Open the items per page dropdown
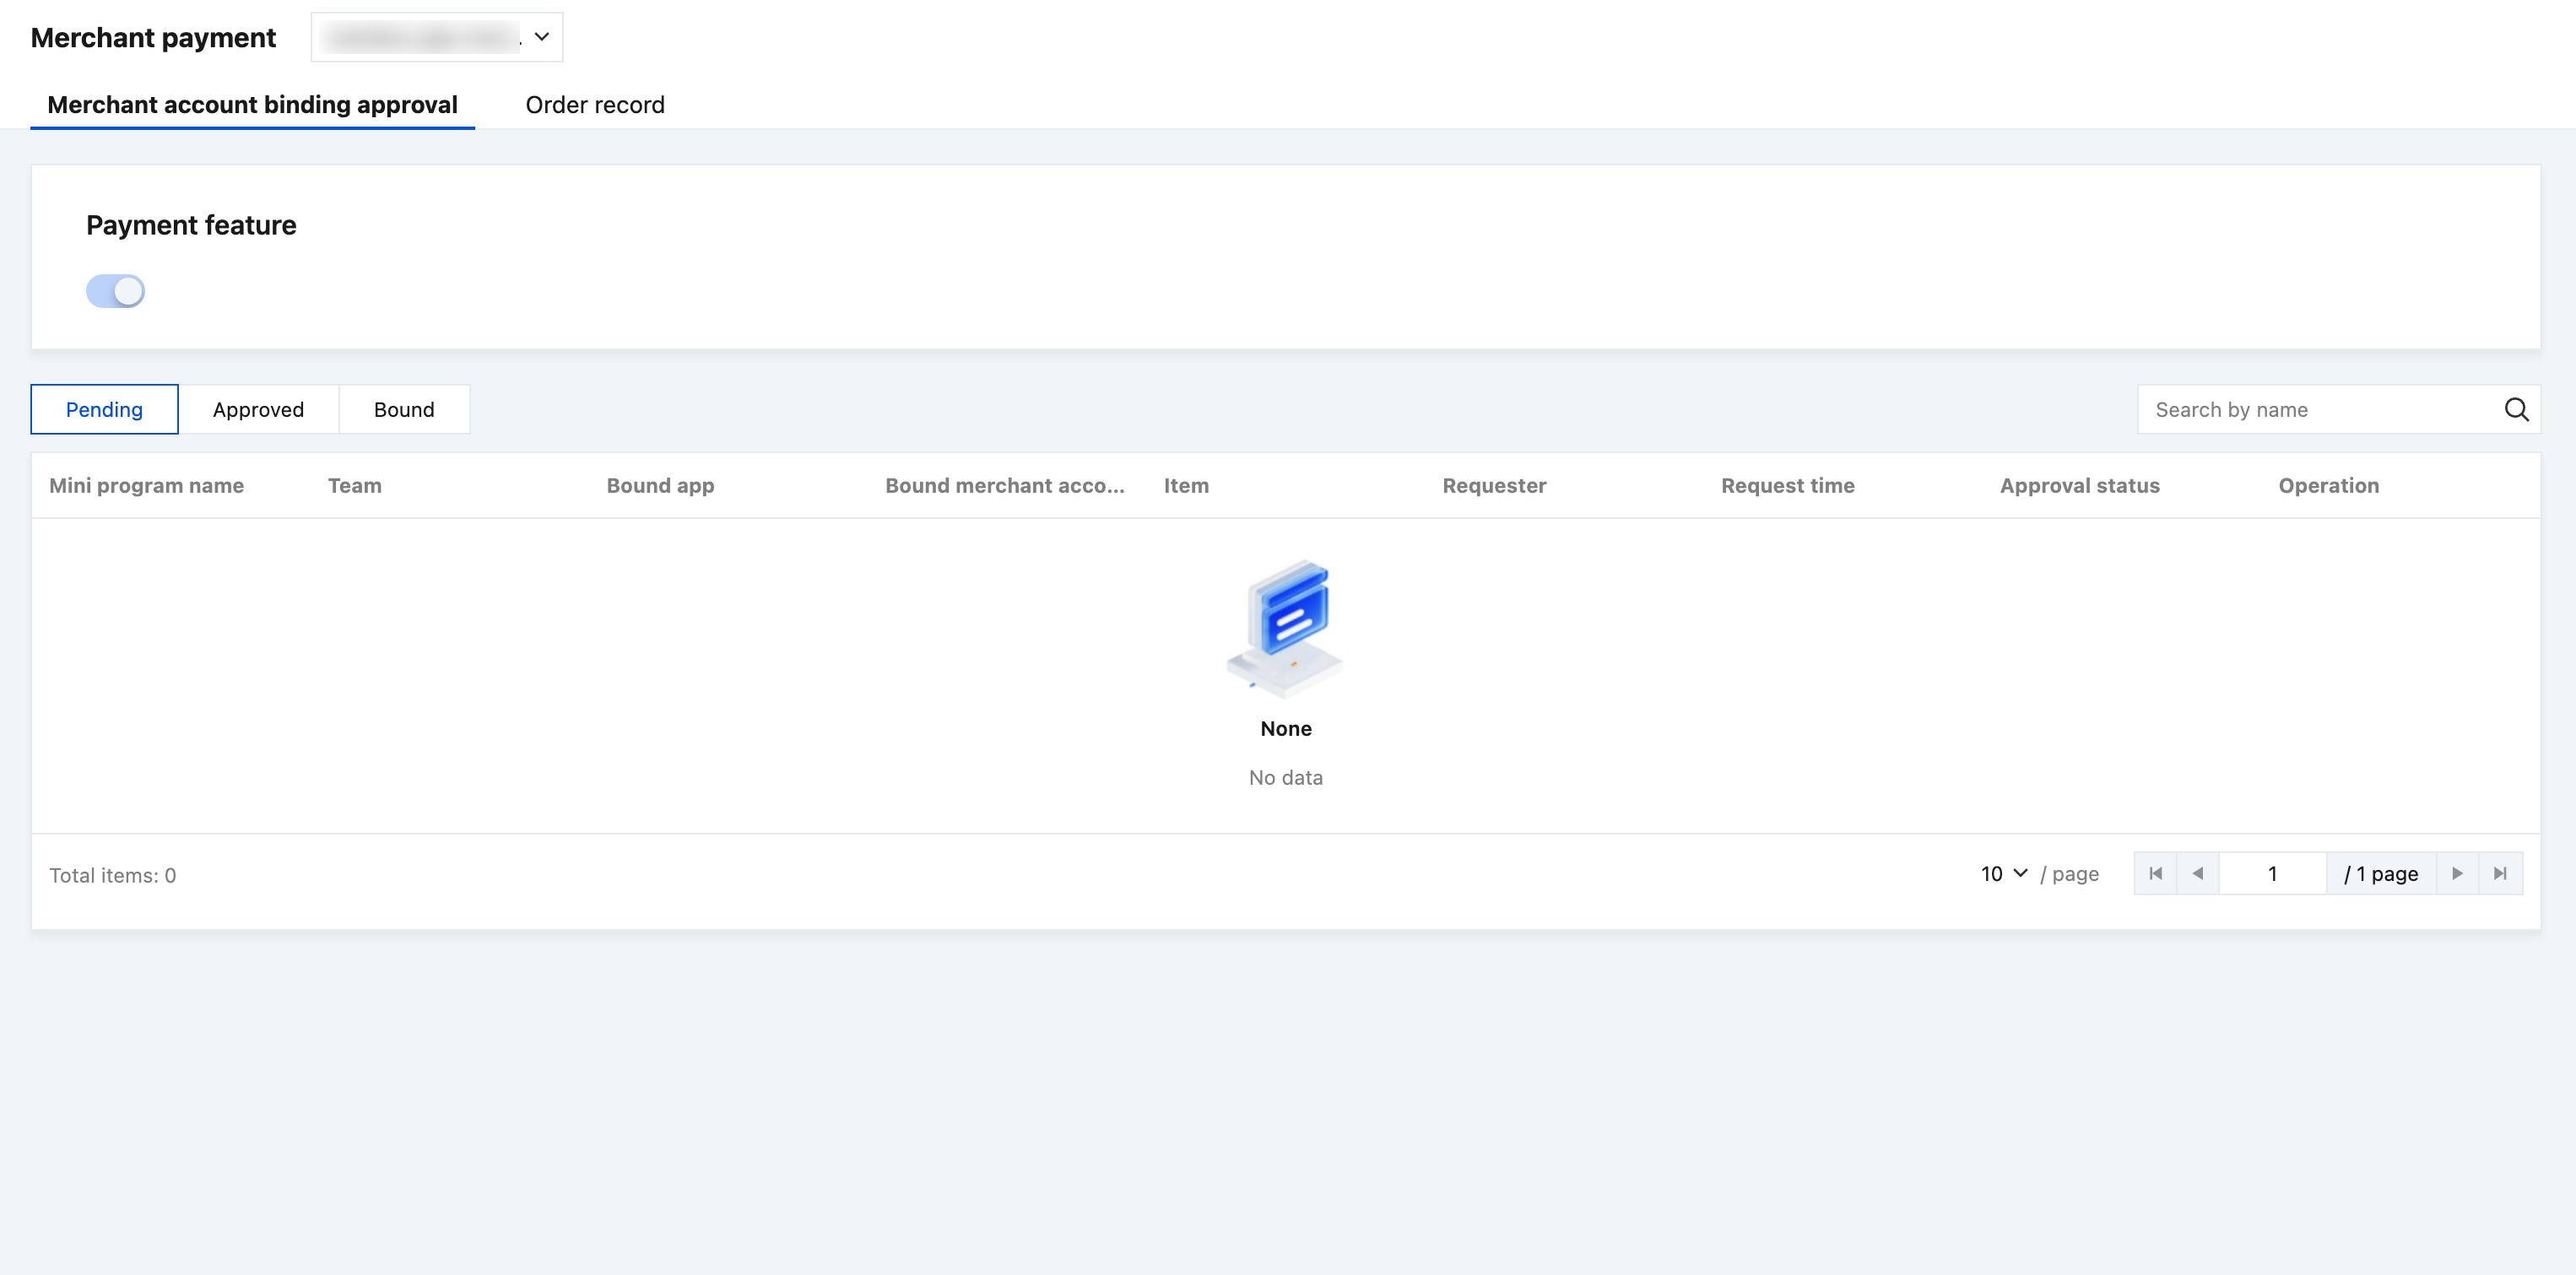 [x=2003, y=873]
